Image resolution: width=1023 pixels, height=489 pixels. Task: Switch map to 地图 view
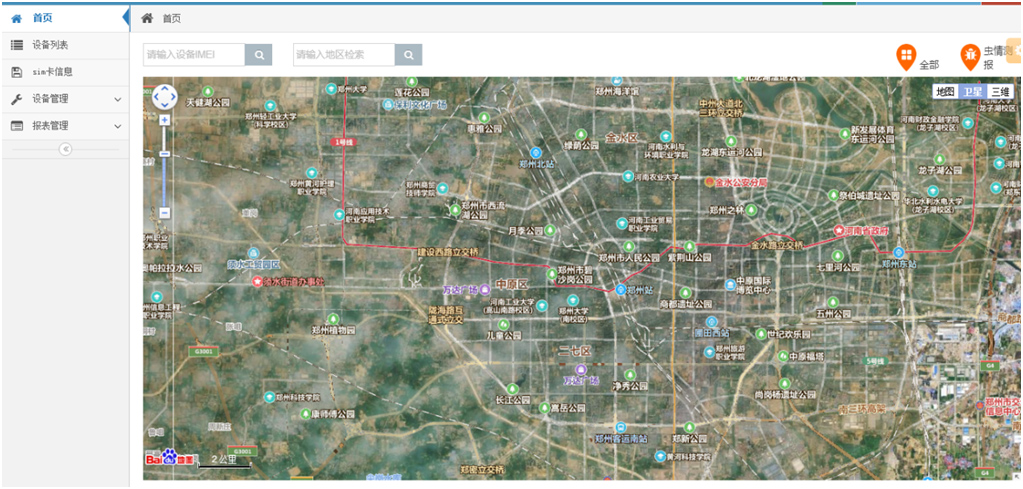coord(945,92)
